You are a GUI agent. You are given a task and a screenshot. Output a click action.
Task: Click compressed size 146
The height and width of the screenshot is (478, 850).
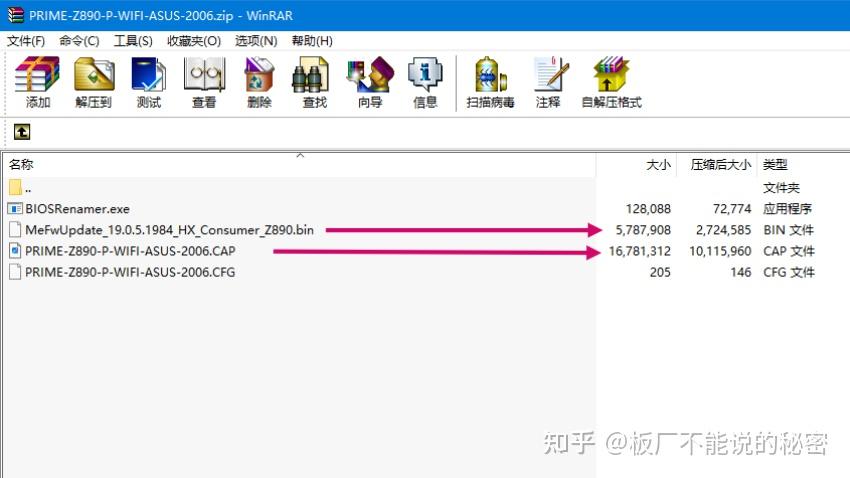(x=740, y=272)
